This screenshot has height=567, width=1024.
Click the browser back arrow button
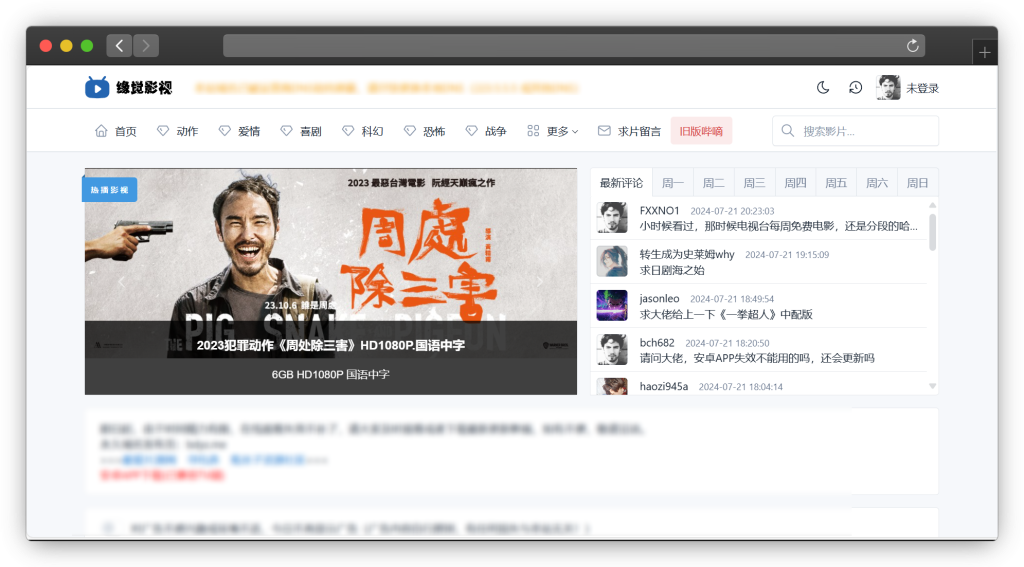pyautogui.click(x=120, y=45)
